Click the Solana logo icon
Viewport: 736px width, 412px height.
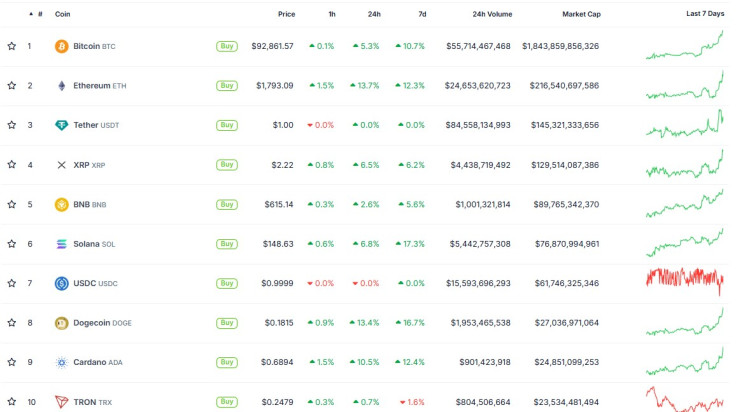(x=61, y=244)
